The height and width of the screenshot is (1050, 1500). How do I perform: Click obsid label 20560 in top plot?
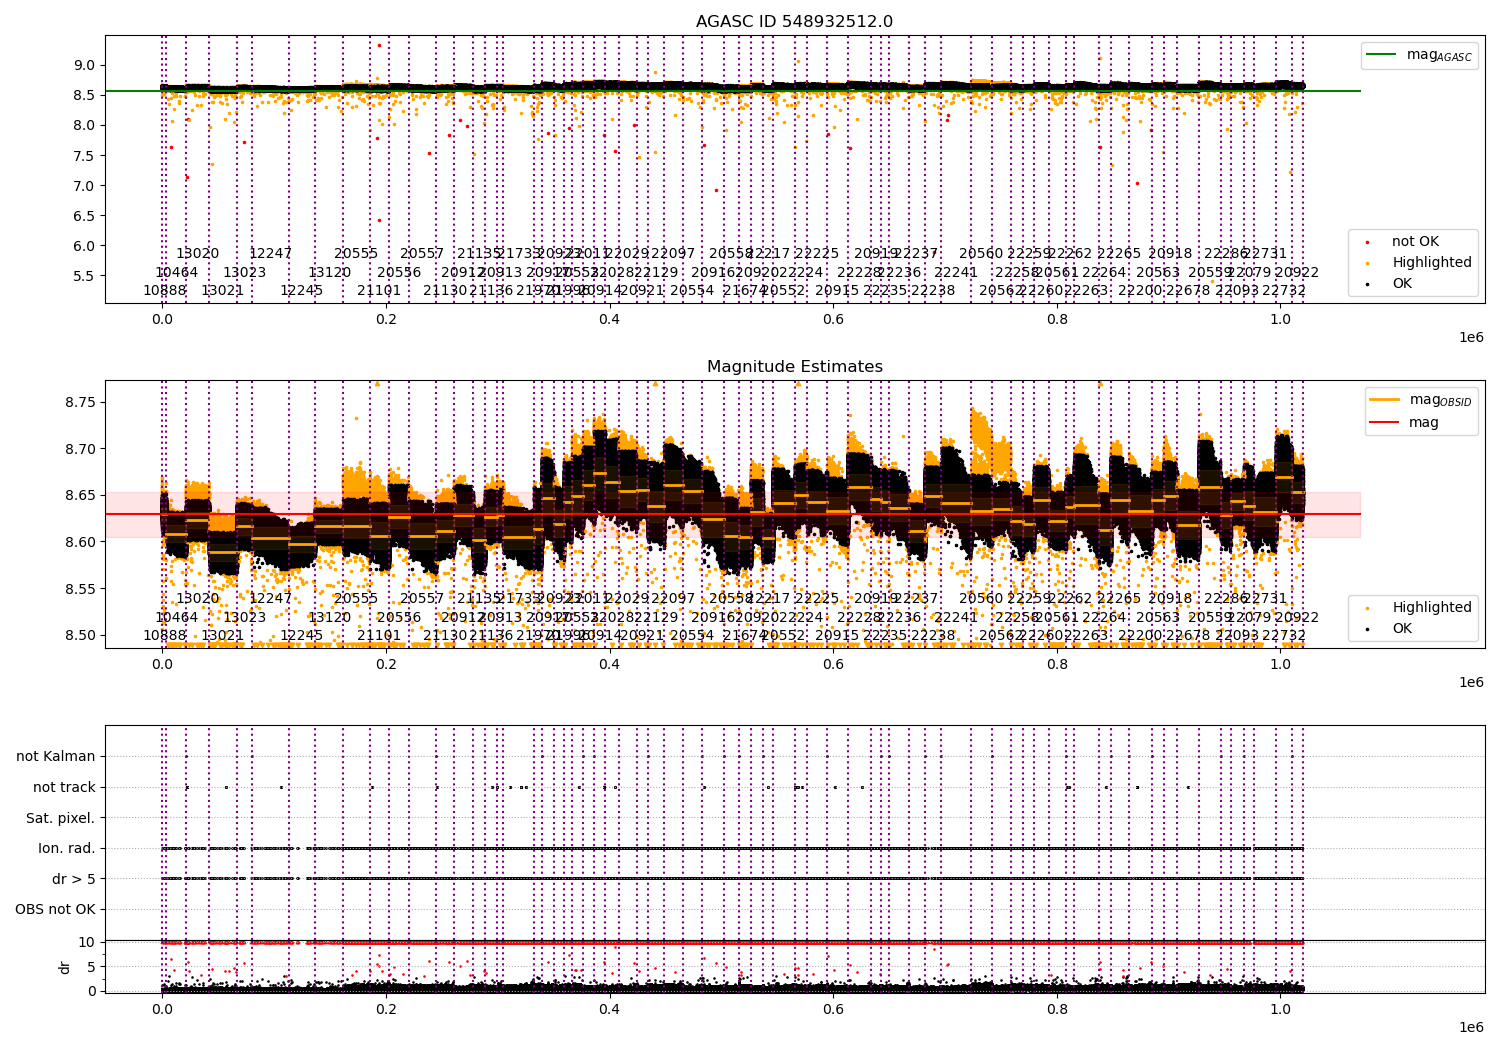point(981,254)
